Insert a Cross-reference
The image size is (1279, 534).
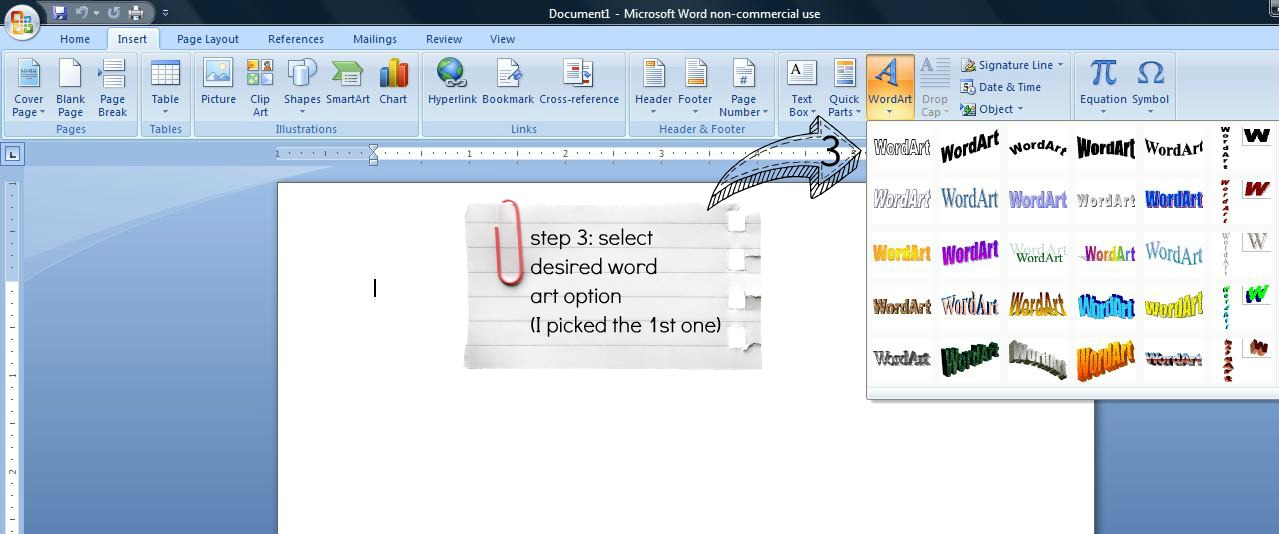click(x=578, y=83)
